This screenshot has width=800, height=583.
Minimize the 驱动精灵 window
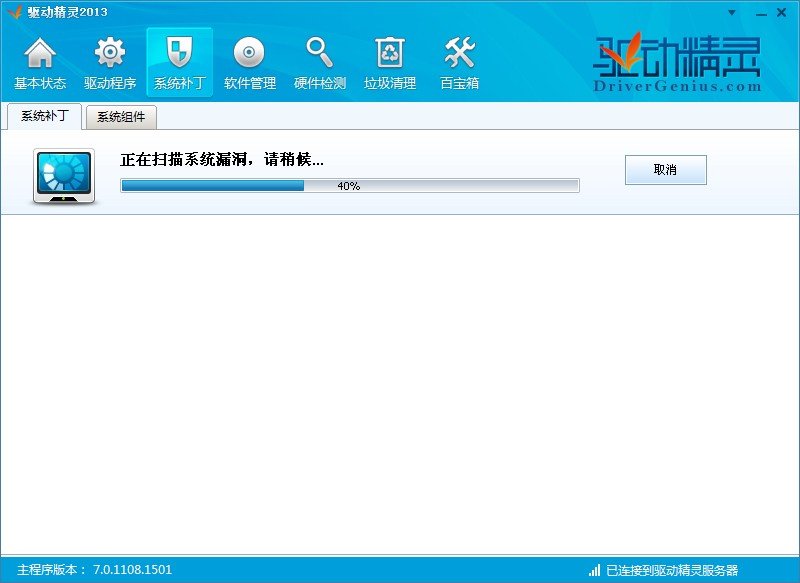761,13
